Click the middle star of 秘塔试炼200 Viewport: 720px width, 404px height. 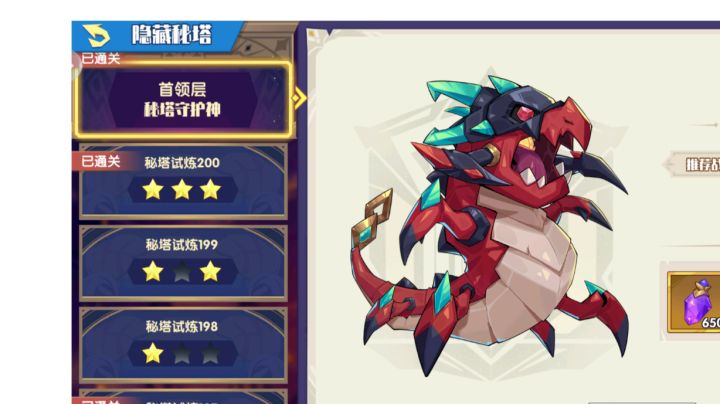(182, 190)
